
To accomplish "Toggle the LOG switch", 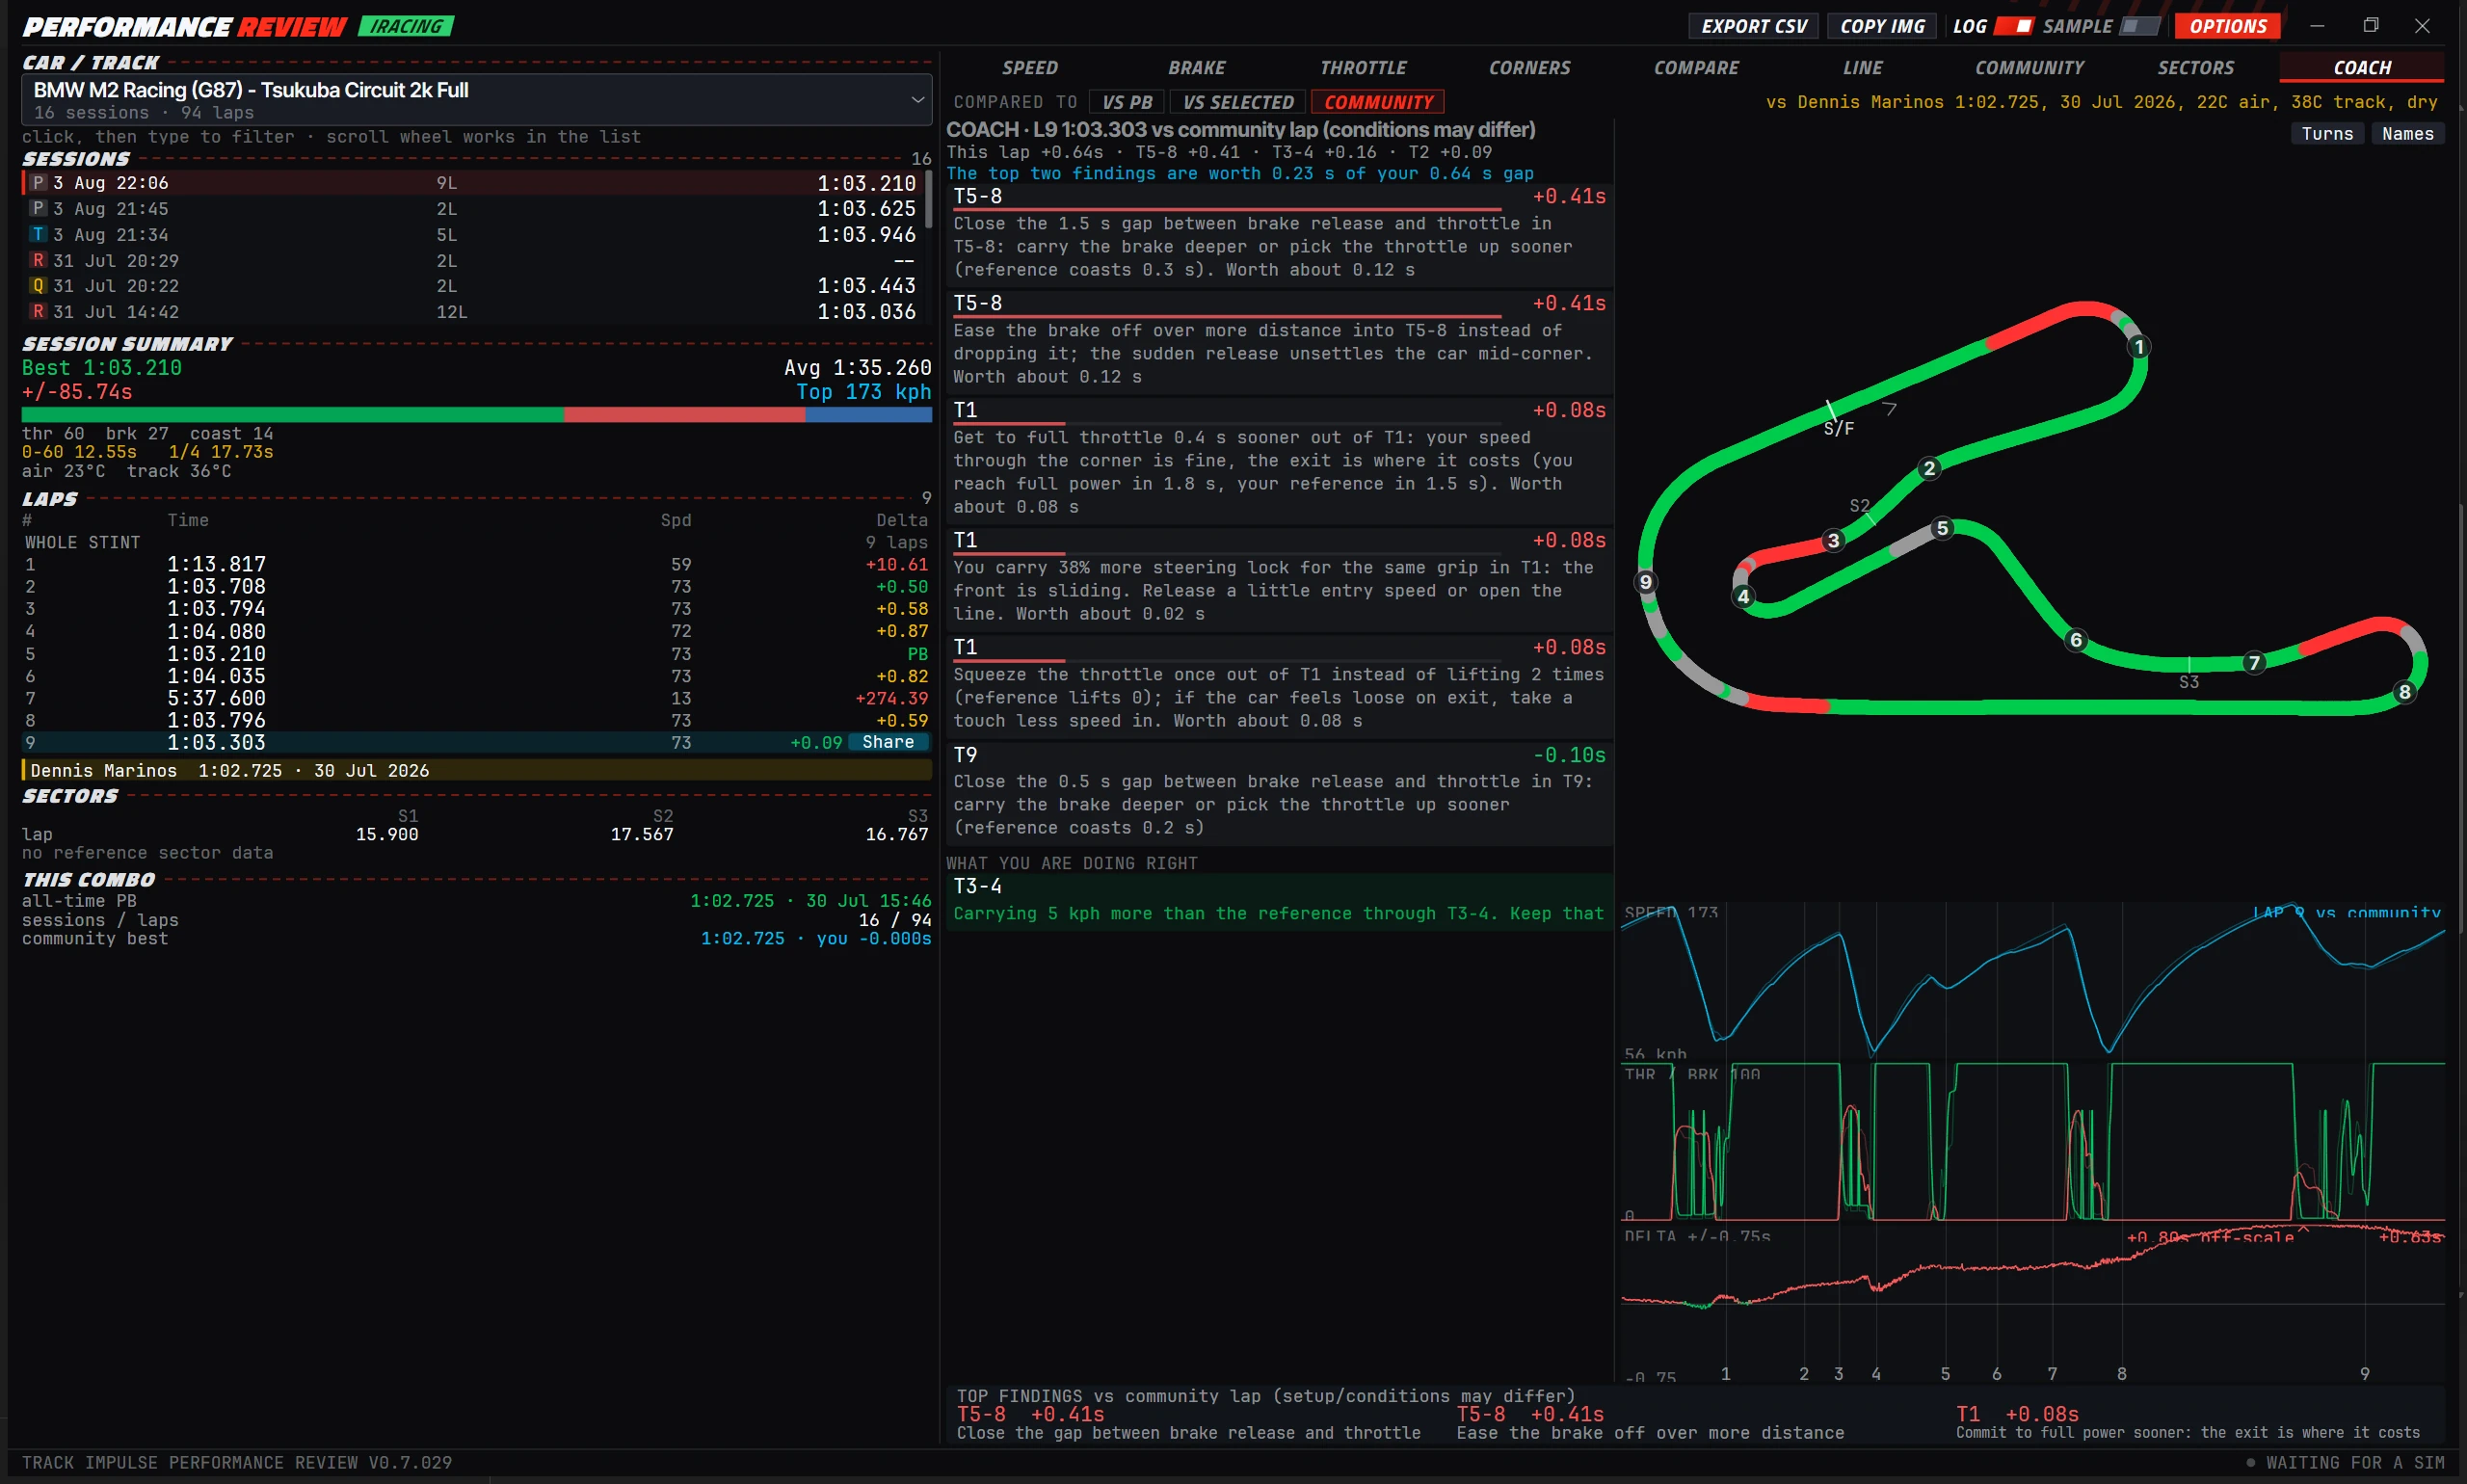I will coord(2013,26).
